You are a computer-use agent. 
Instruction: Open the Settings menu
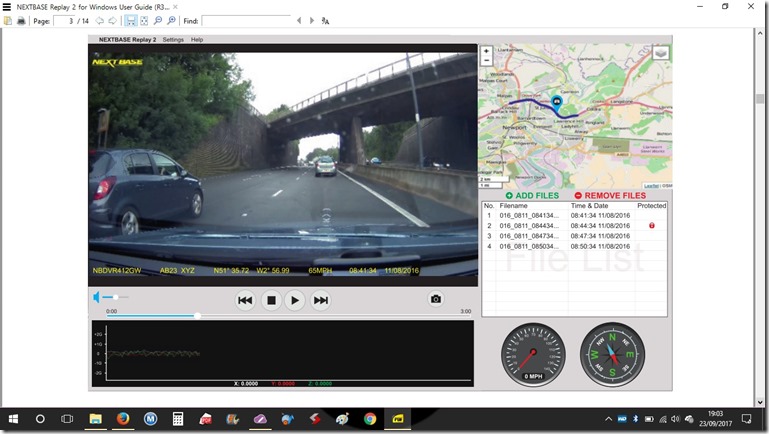point(173,40)
